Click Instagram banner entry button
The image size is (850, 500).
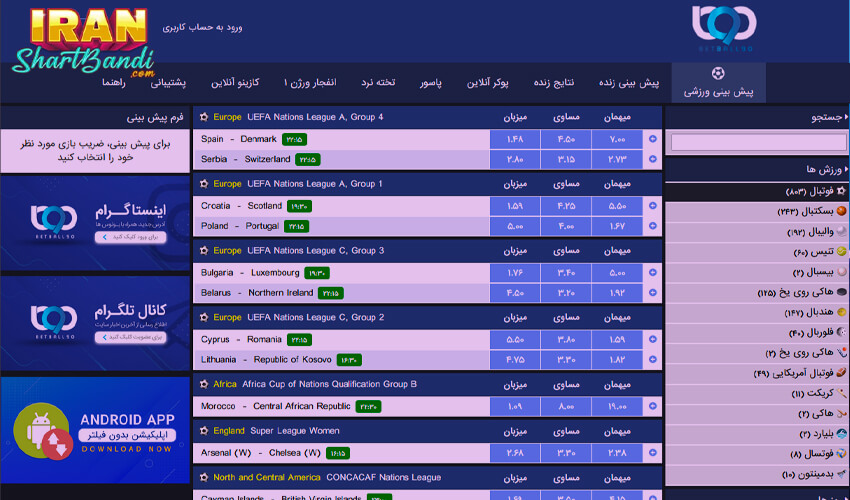click(131, 237)
